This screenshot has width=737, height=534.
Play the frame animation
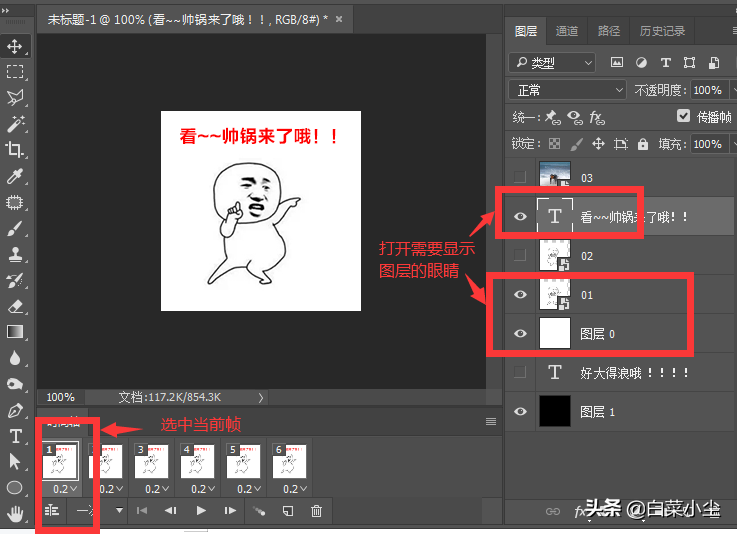(x=201, y=510)
